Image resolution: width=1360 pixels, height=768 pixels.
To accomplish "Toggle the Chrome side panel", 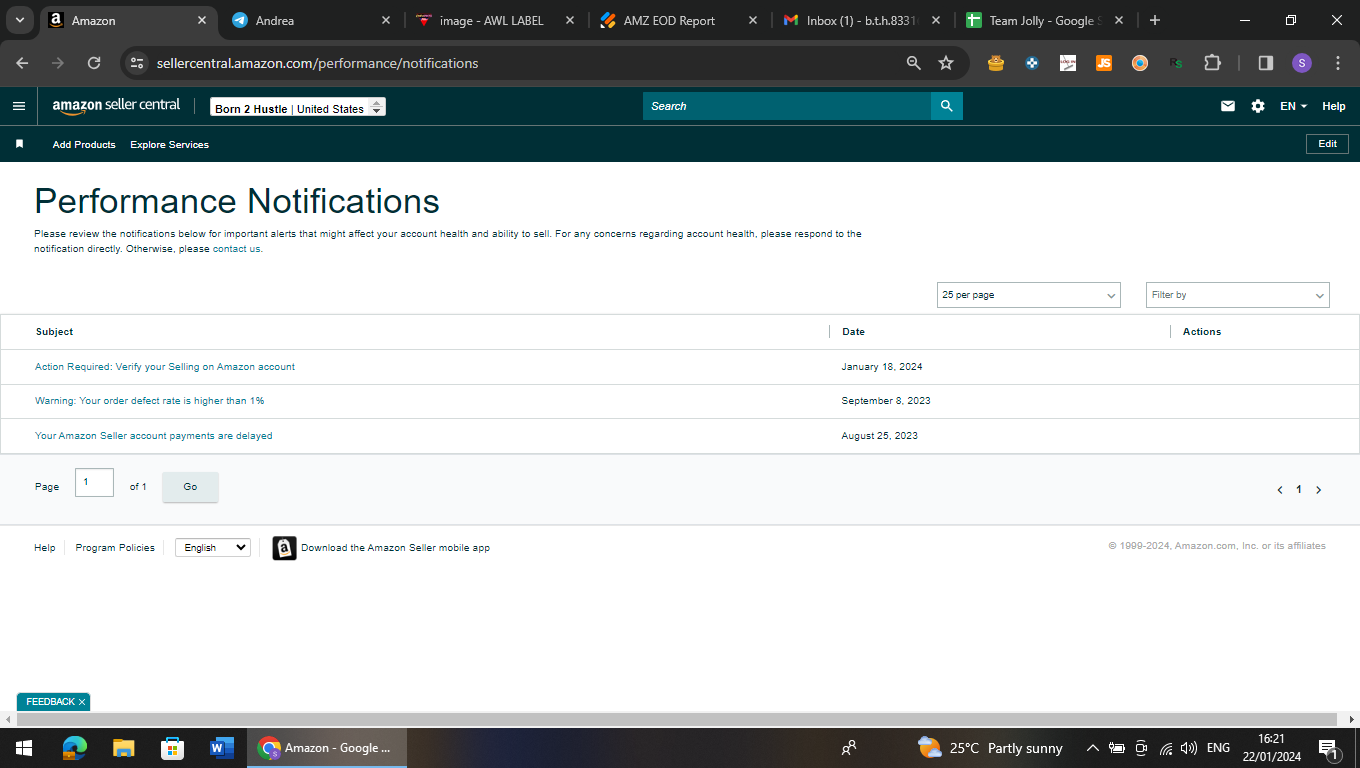I will [x=1266, y=63].
